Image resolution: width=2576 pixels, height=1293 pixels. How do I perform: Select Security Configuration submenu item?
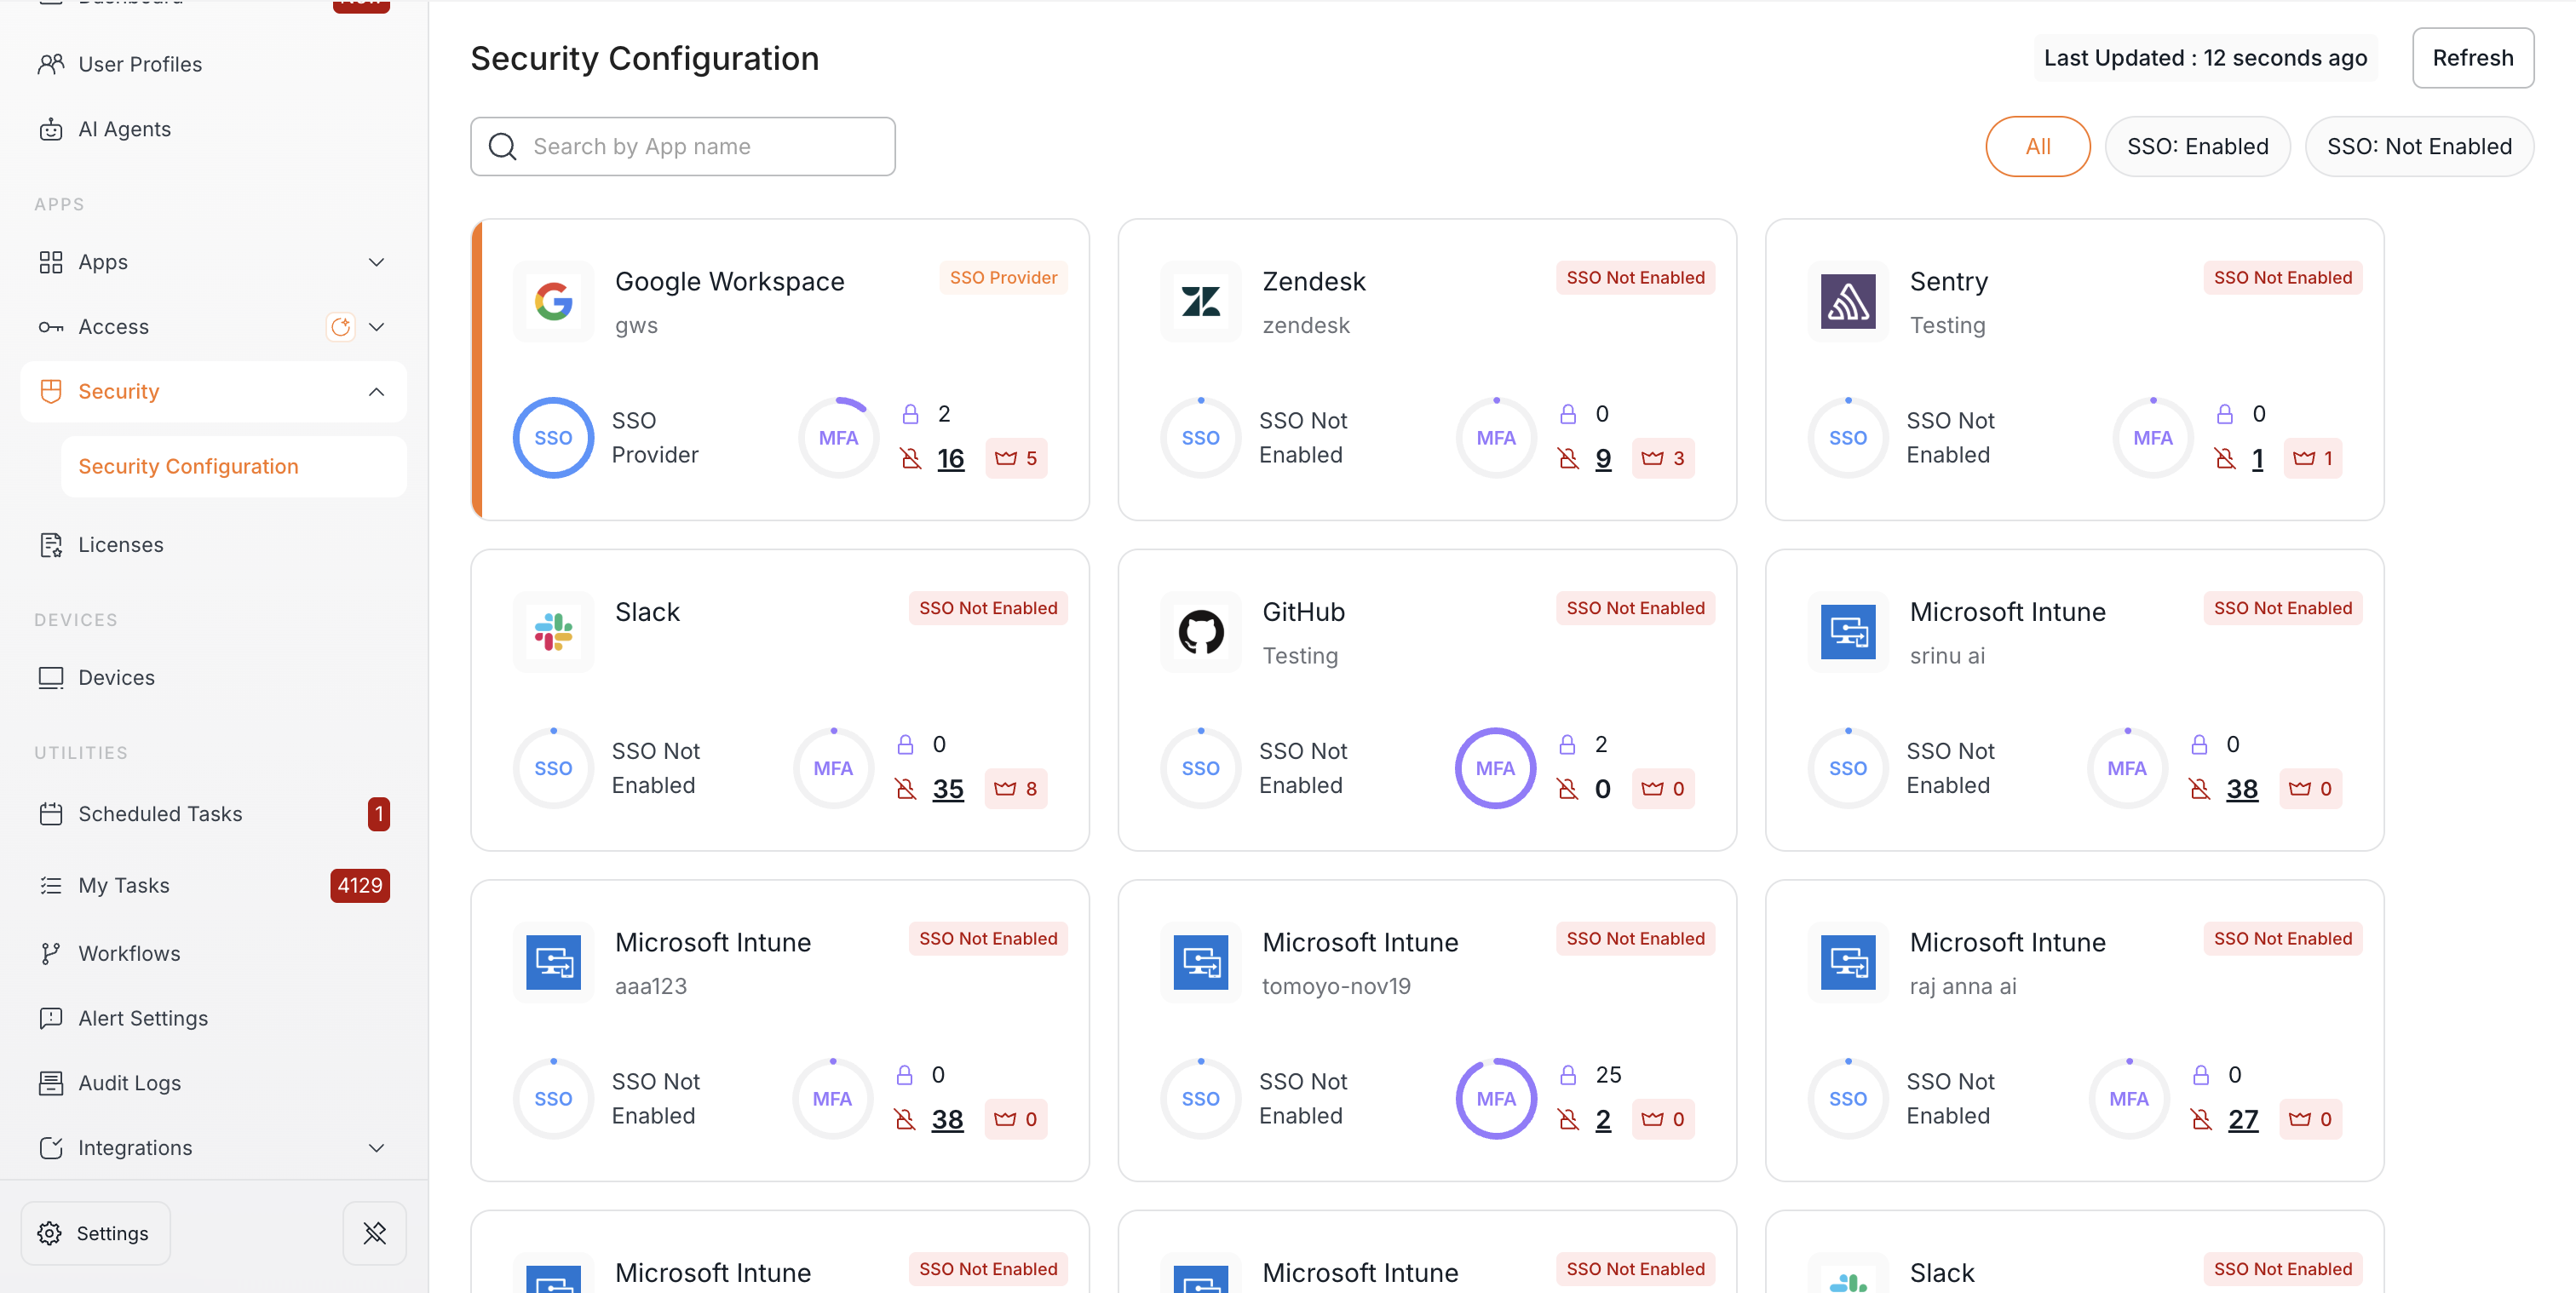[x=234, y=467]
